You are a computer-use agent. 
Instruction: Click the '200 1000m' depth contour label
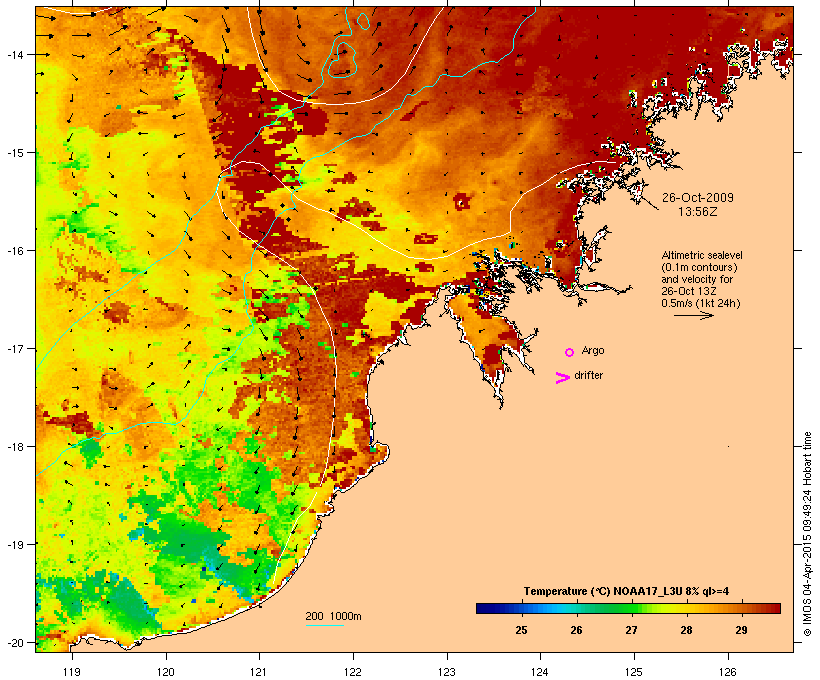[333, 616]
